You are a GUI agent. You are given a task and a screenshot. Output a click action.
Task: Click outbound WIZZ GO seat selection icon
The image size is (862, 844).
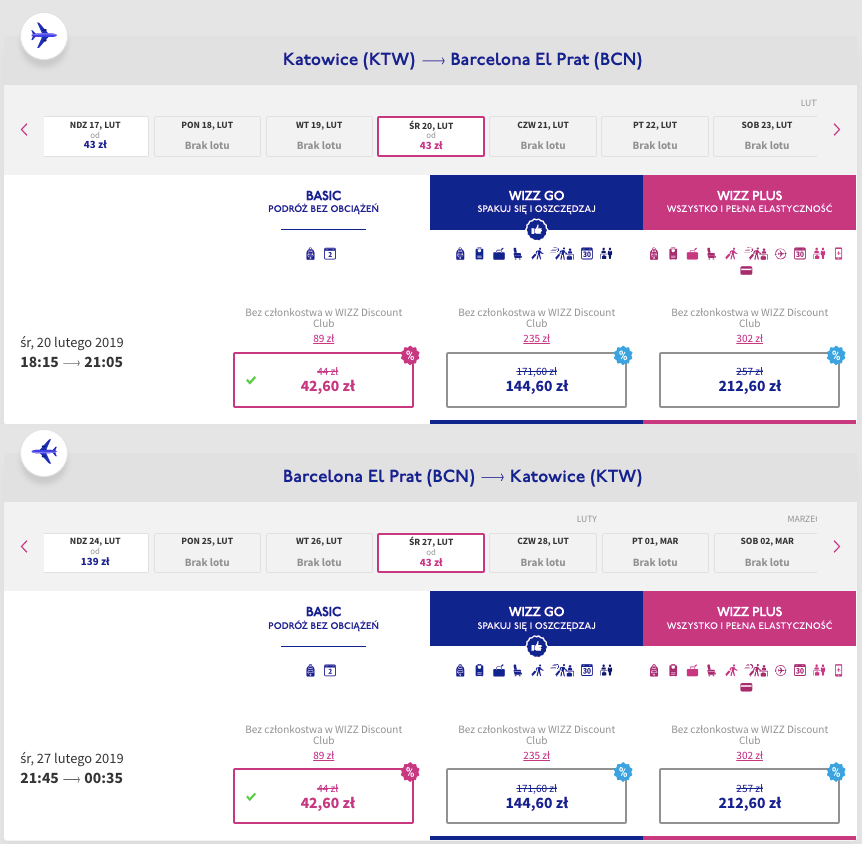[x=518, y=254]
